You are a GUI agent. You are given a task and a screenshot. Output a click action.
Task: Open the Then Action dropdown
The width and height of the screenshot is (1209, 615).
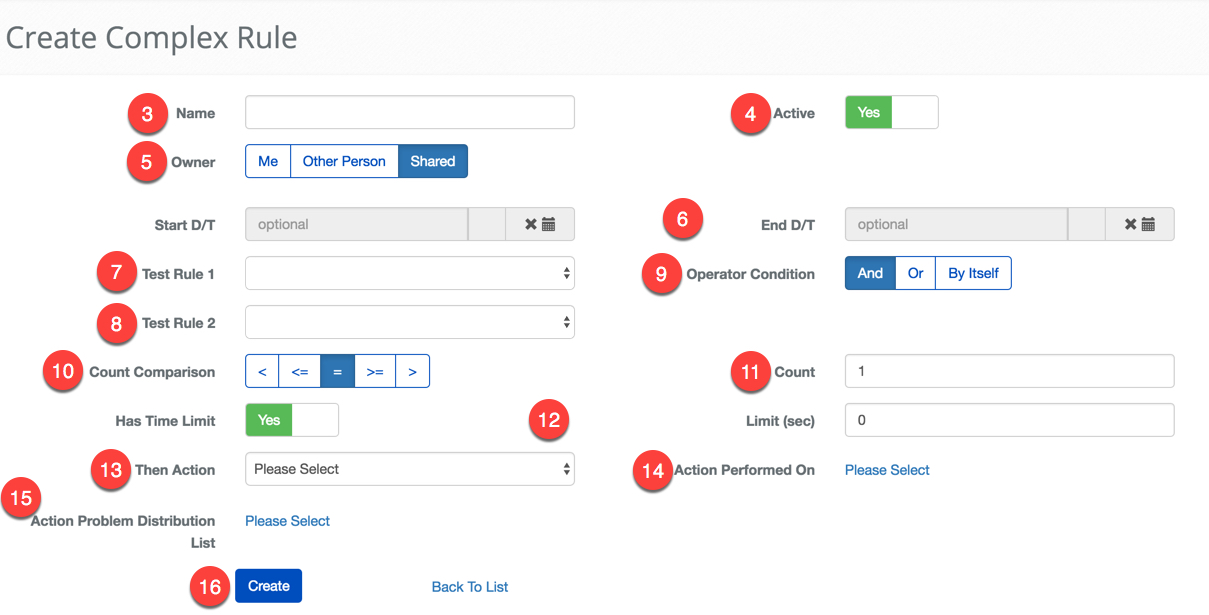point(409,469)
